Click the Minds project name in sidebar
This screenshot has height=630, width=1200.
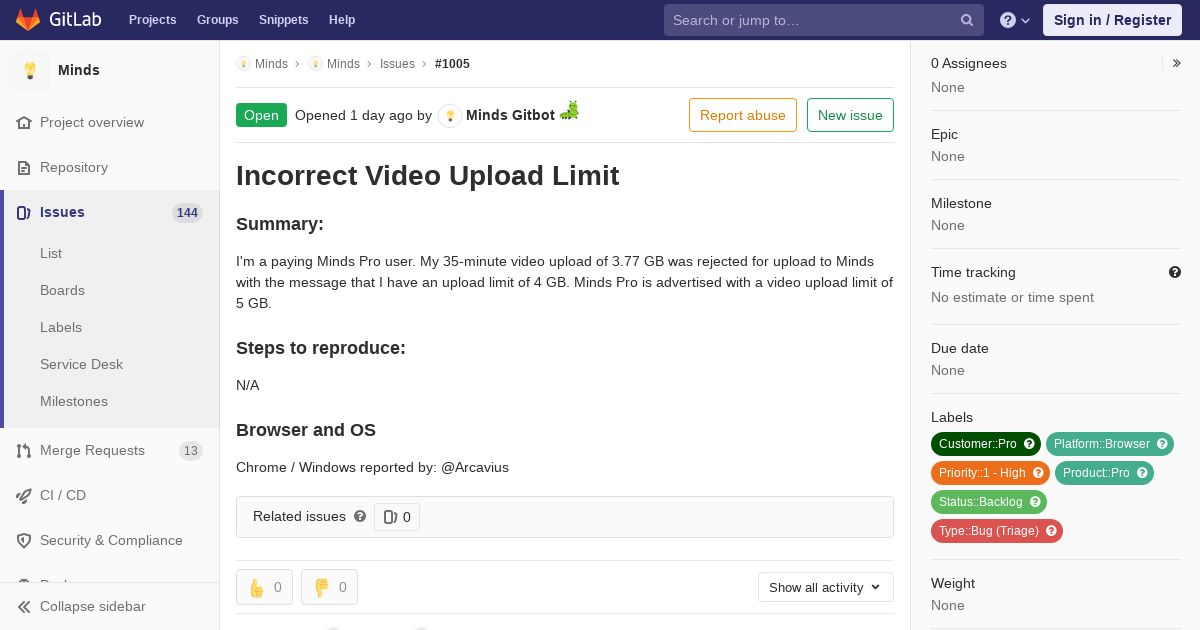[79, 70]
